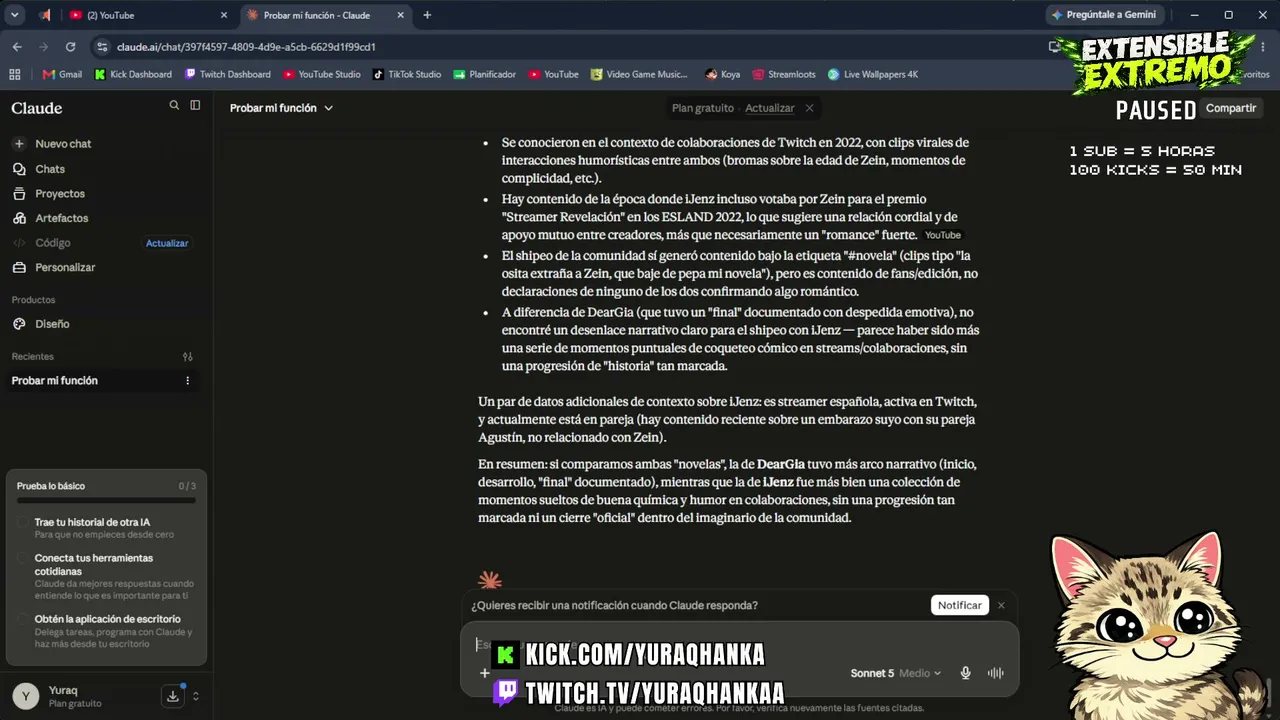Viewport: 1280px width, 720px height.
Task: Open the YouTube bookmark in bookmarks bar
Action: coord(553,74)
